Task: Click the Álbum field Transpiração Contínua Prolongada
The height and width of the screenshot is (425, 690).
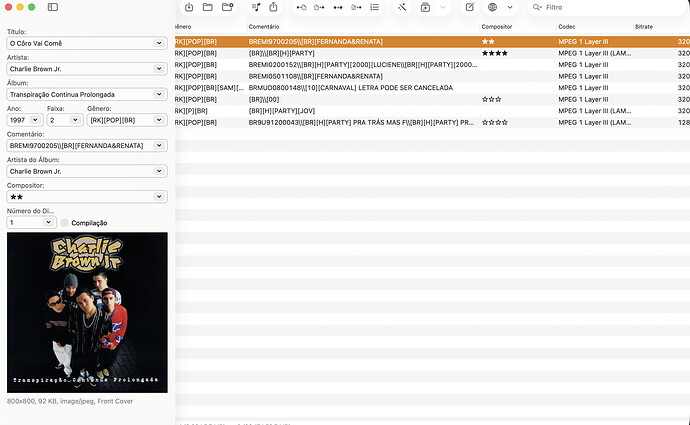Action: pyautogui.click(x=62, y=95)
